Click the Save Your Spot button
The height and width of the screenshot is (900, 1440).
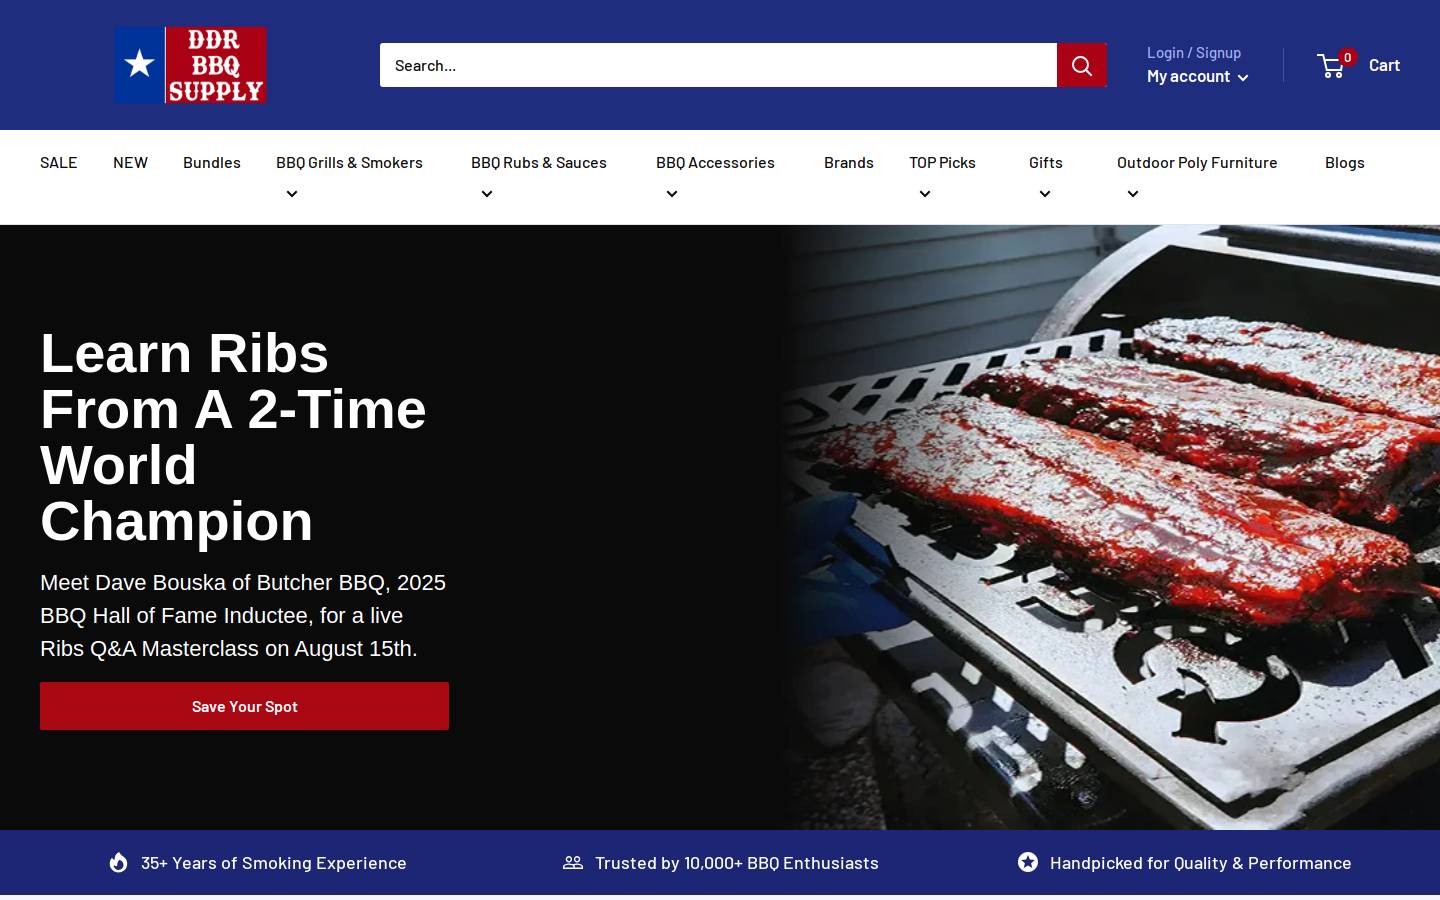point(244,706)
